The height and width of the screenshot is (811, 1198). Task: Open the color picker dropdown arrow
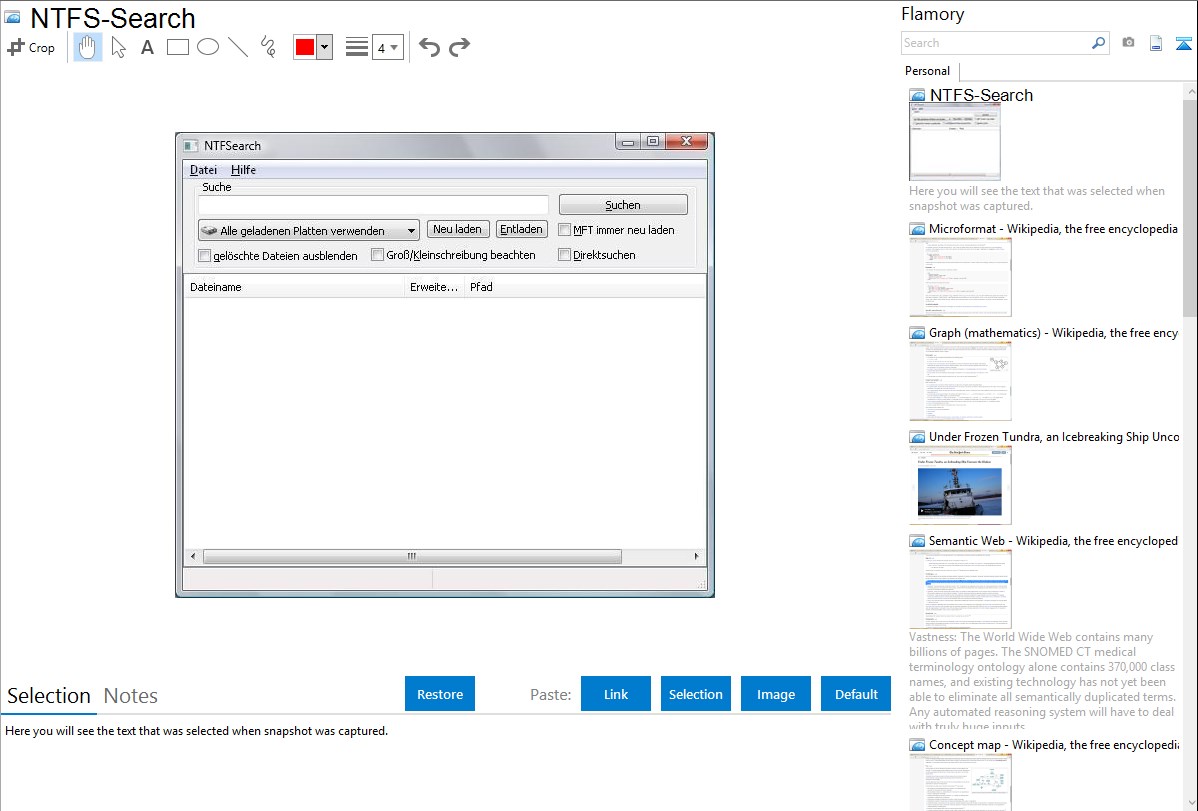[x=324, y=47]
